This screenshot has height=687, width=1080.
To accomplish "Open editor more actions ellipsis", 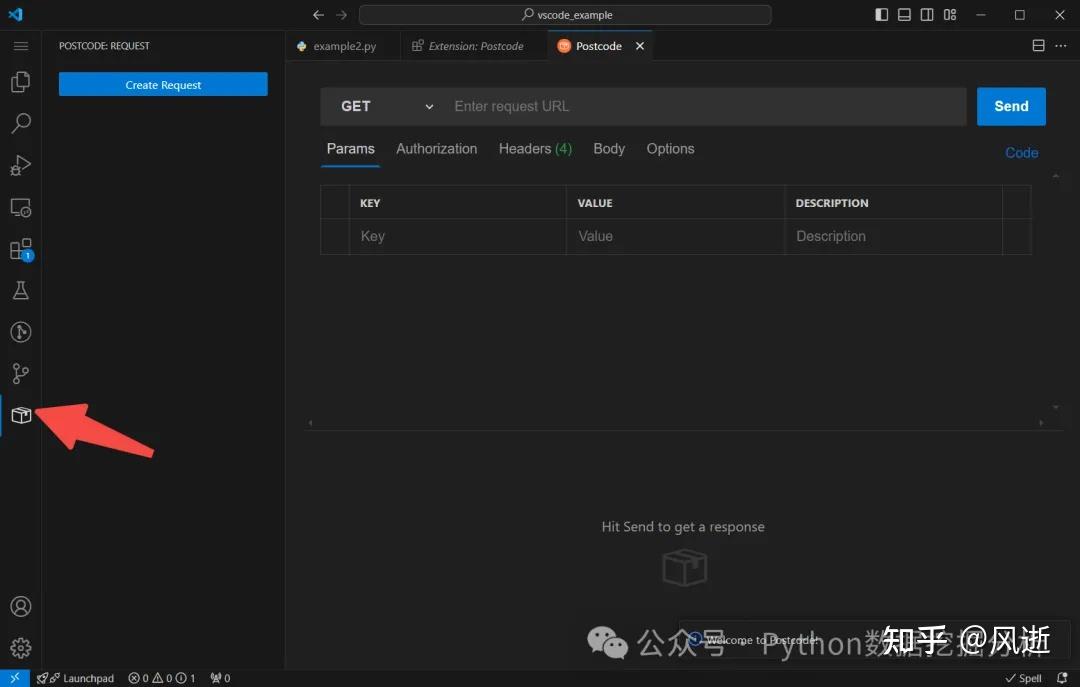I will coord(1061,45).
